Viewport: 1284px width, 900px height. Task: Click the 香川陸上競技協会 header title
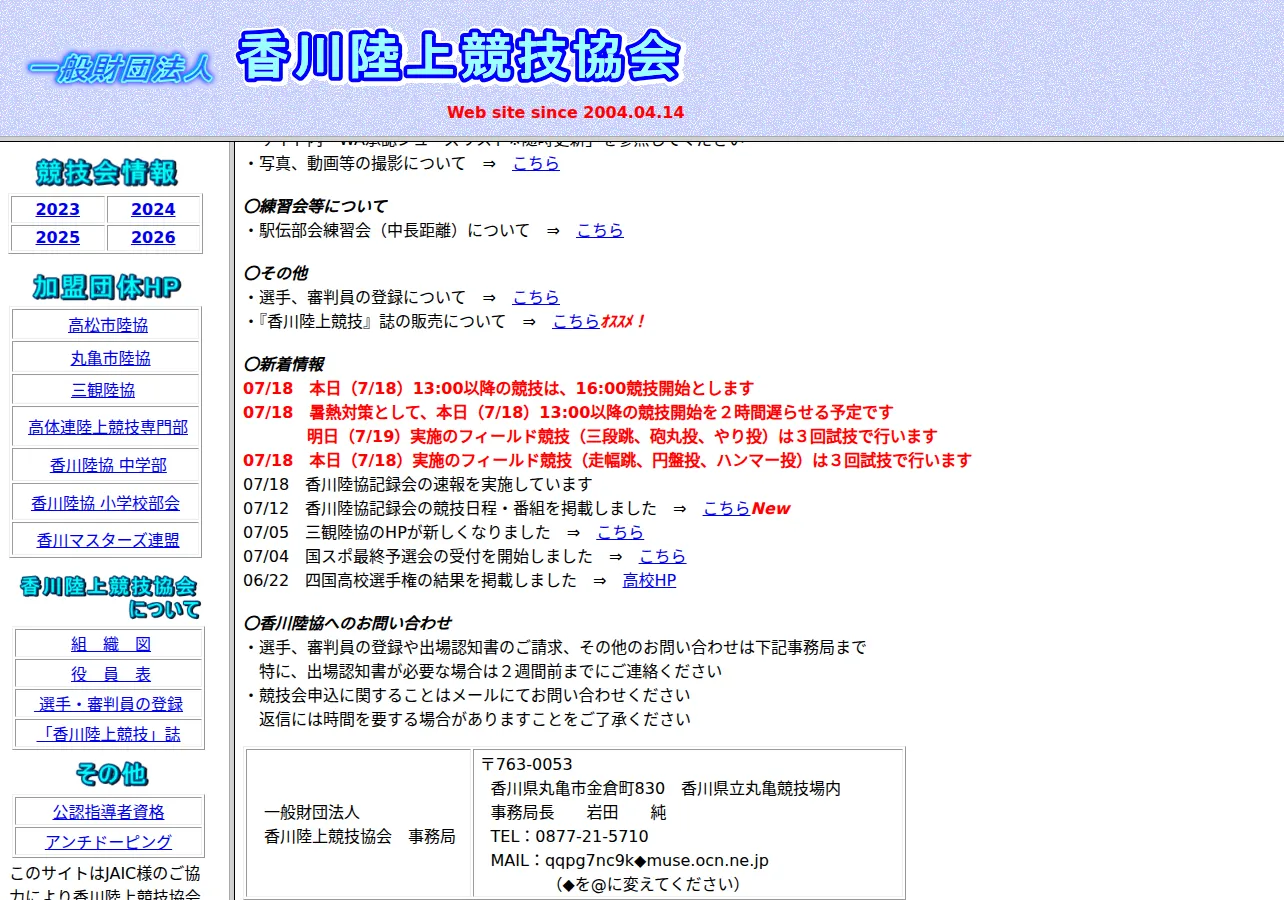point(459,57)
